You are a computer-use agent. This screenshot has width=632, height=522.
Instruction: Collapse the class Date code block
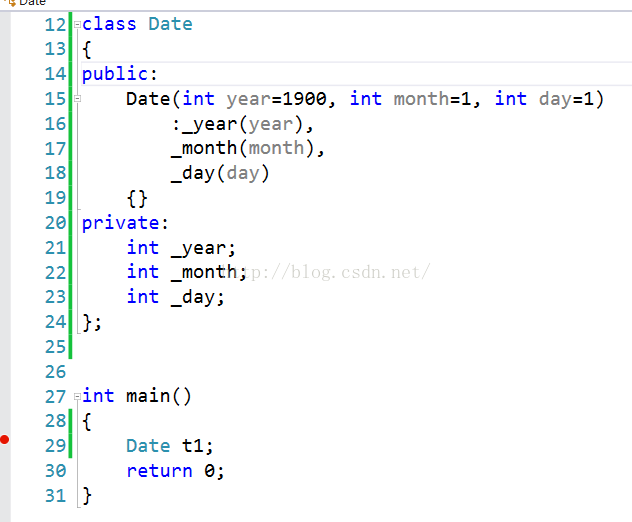tap(77, 25)
